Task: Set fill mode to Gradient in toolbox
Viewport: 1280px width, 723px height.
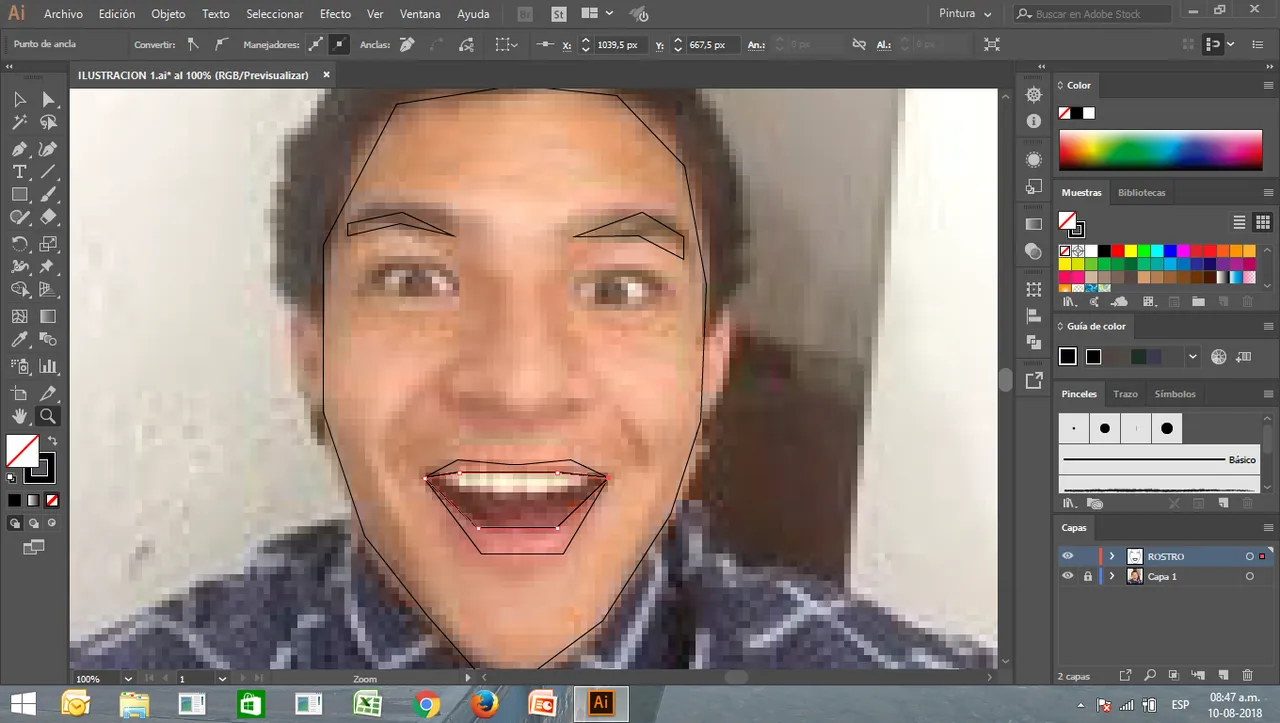Action: point(33,499)
